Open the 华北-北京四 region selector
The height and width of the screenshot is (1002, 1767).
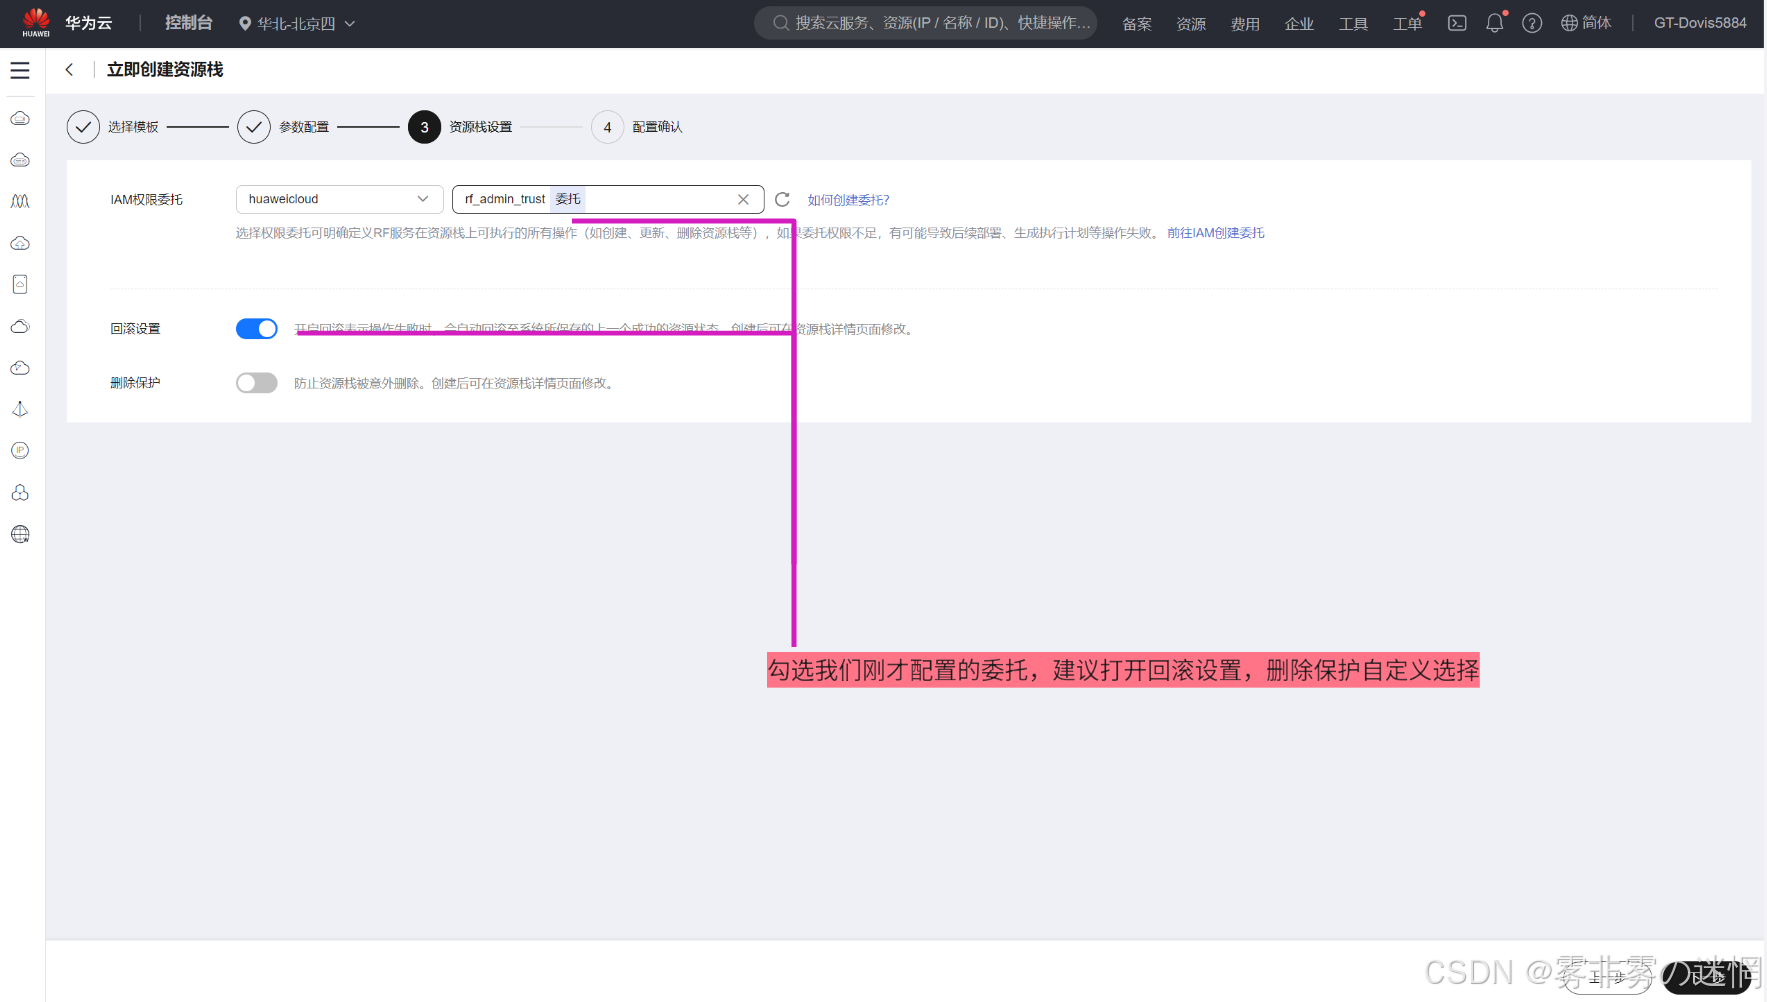pos(296,23)
